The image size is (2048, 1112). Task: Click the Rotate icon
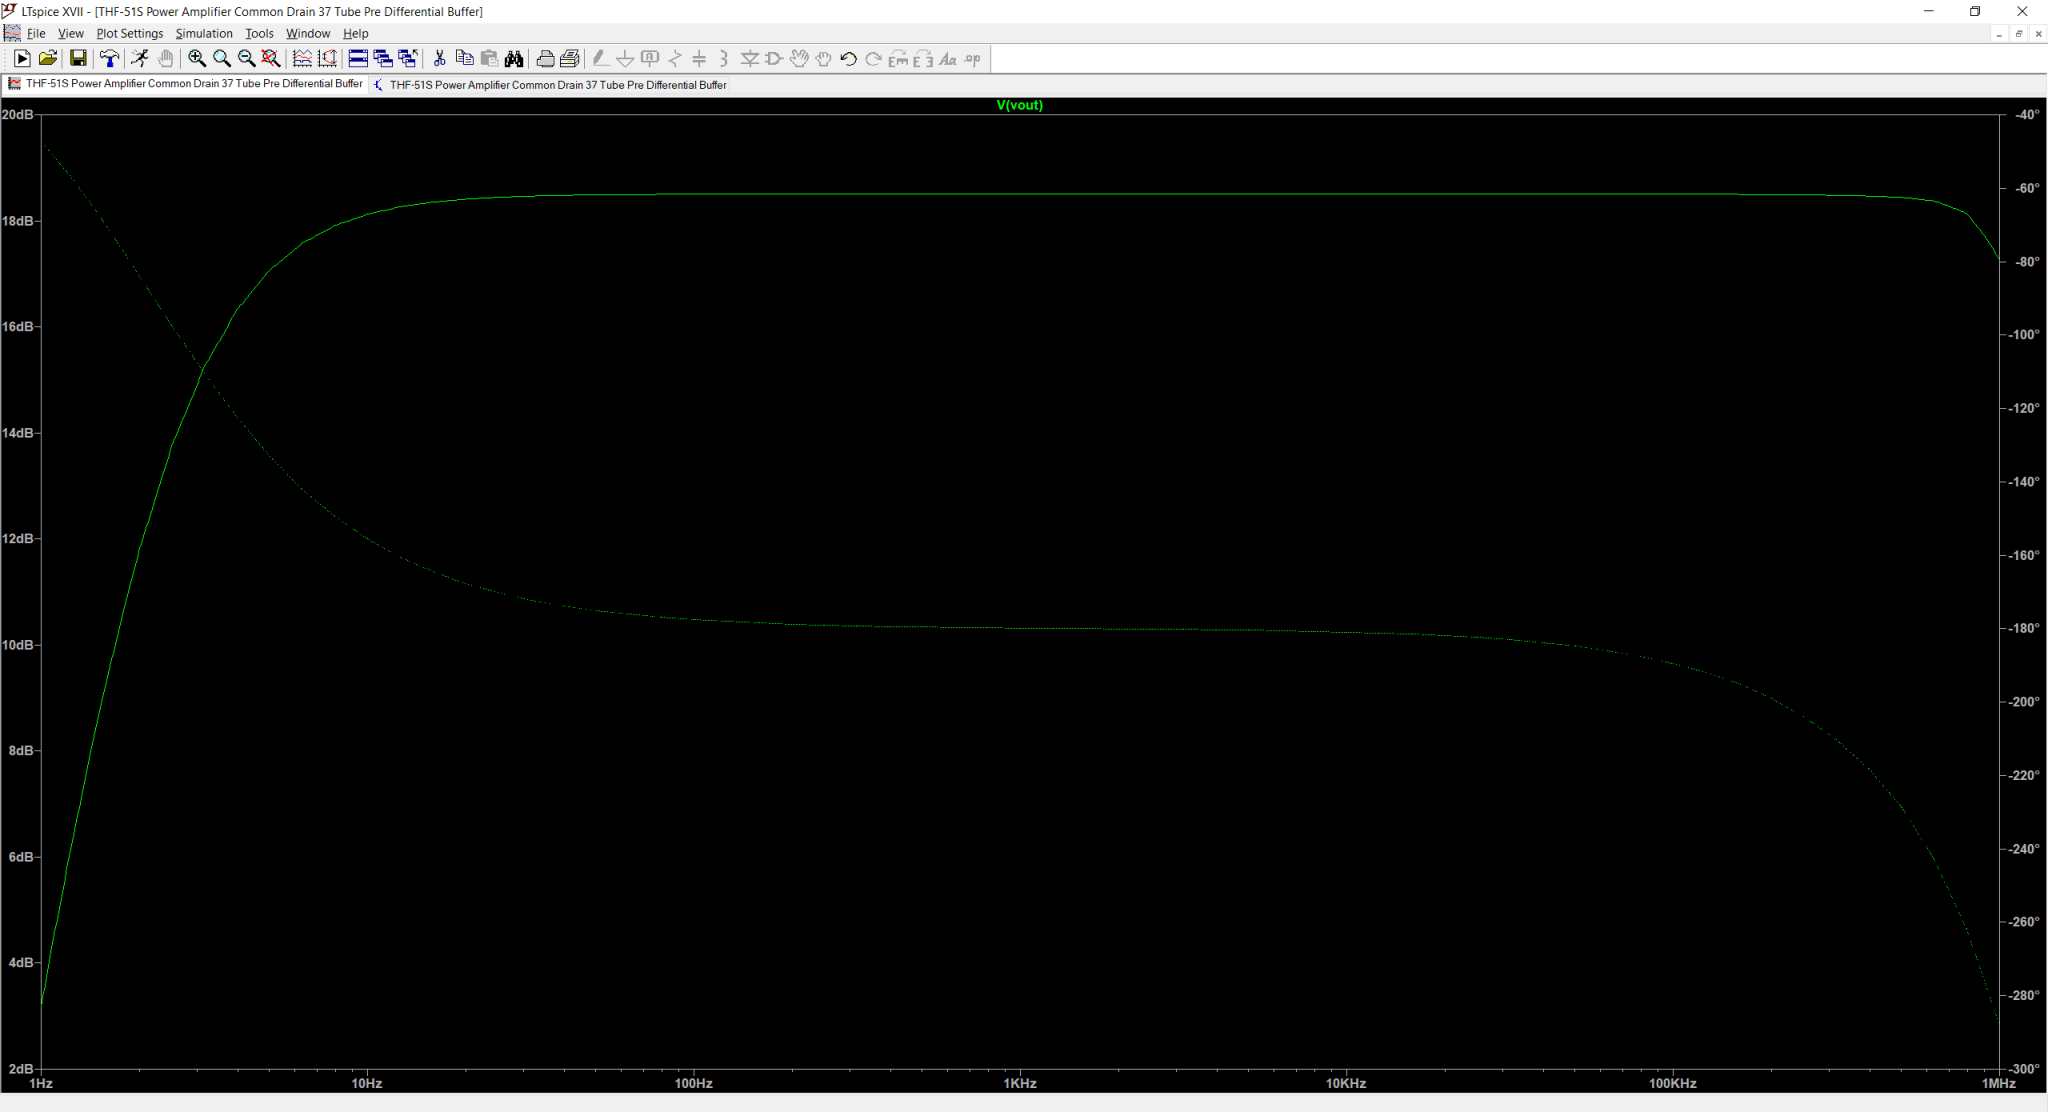(x=898, y=59)
